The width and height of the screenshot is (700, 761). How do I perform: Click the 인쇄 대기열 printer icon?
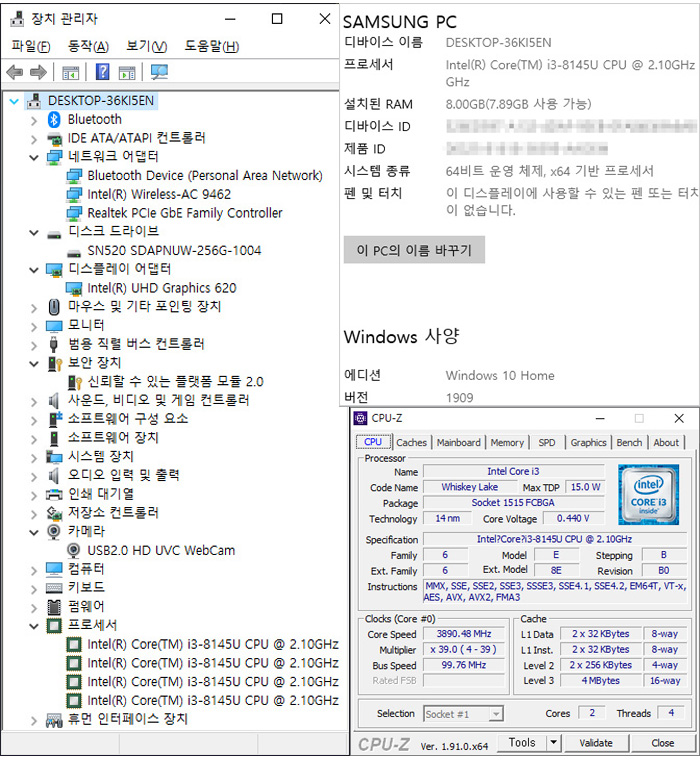point(54,494)
